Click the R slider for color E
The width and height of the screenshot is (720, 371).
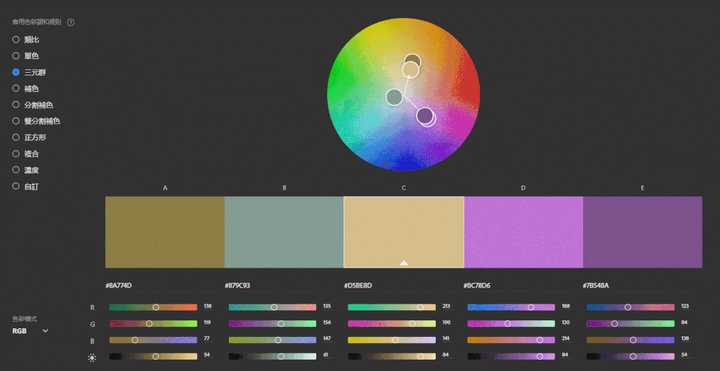click(630, 307)
